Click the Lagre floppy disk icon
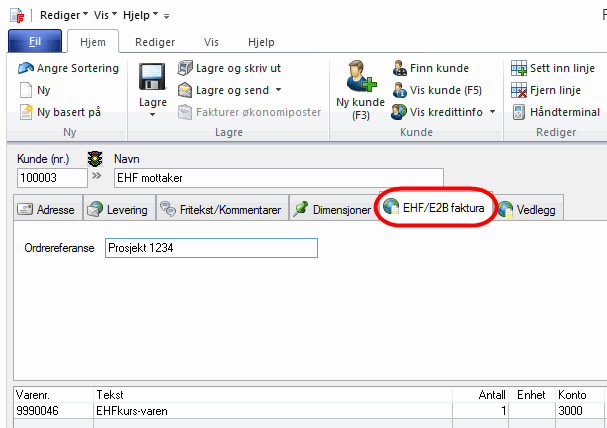Viewport: 607px width, 428px height. click(152, 78)
